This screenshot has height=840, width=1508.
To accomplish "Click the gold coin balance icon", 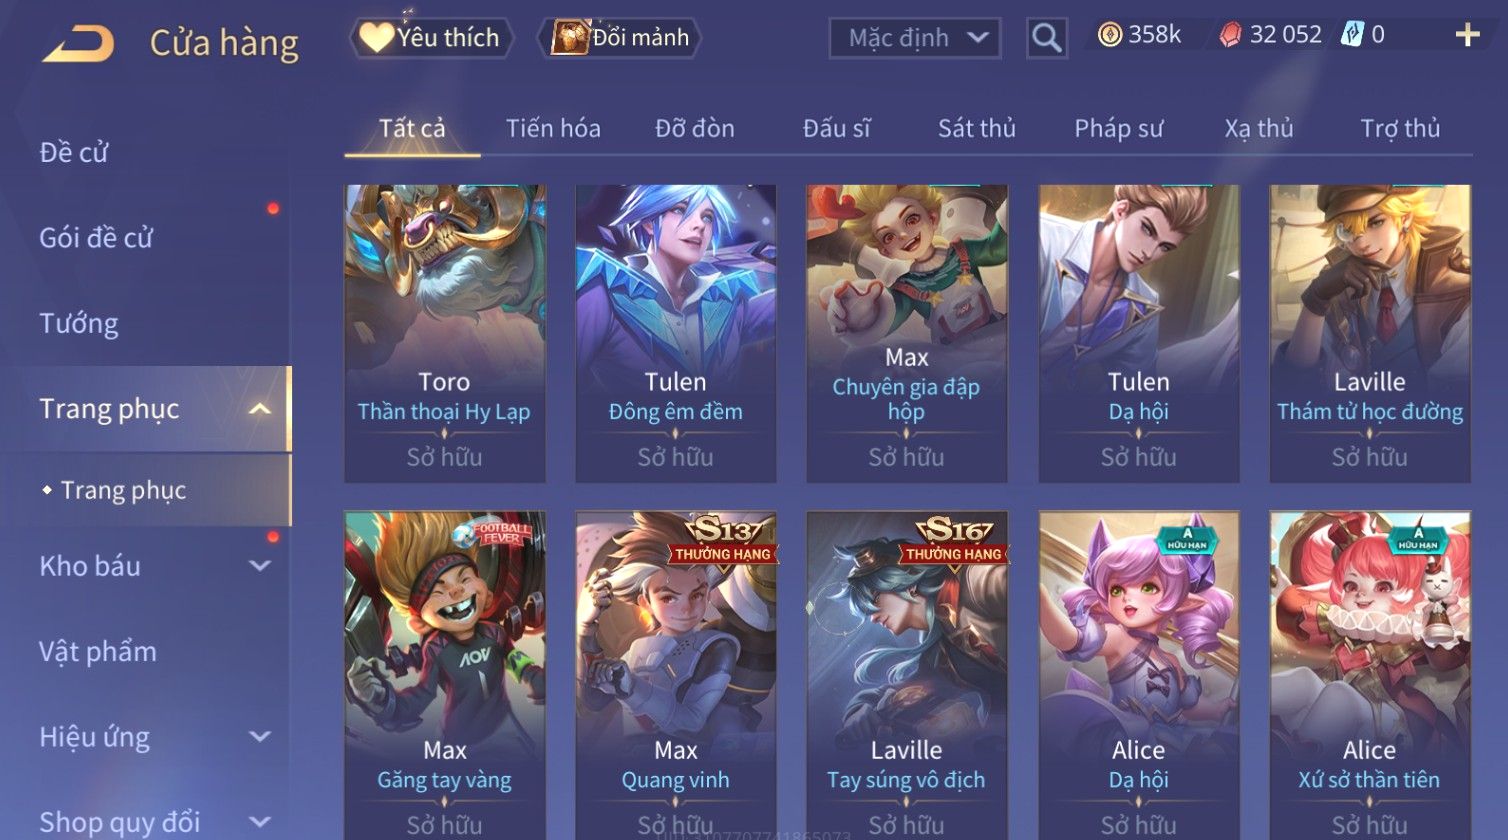I will click(1109, 35).
